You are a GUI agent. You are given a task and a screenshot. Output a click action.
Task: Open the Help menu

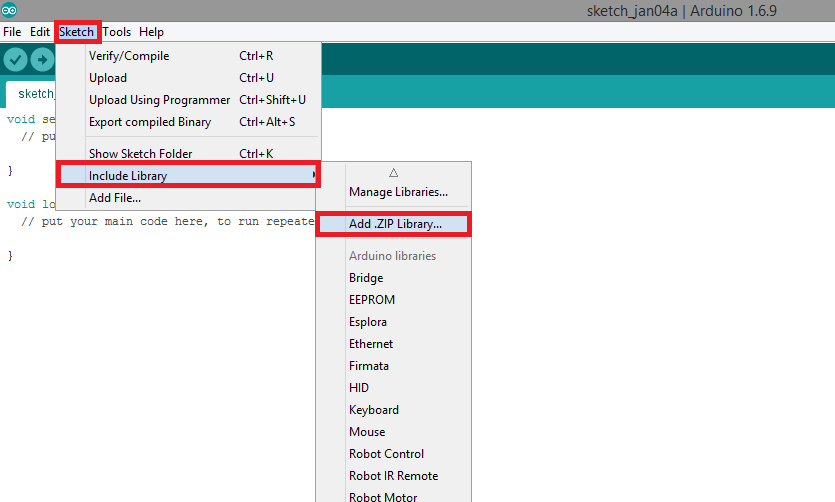[x=151, y=32]
